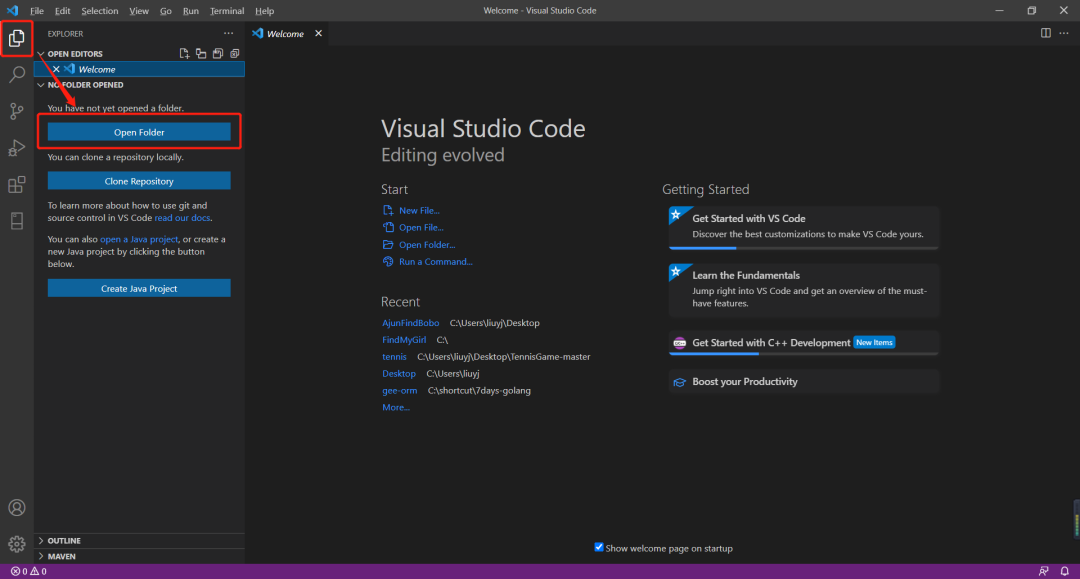The height and width of the screenshot is (579, 1080).
Task: Click the Split Editor Right icon
Action: (1045, 33)
